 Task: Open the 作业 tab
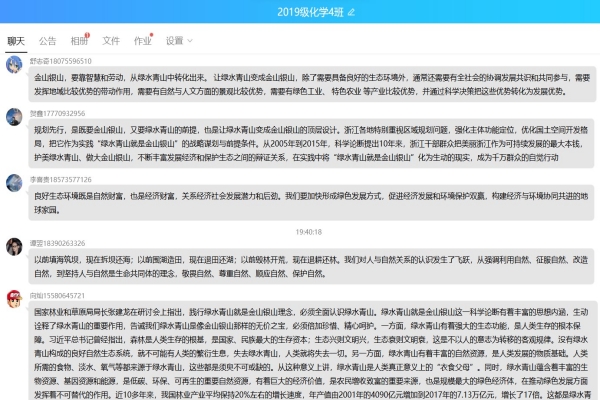tap(143, 41)
